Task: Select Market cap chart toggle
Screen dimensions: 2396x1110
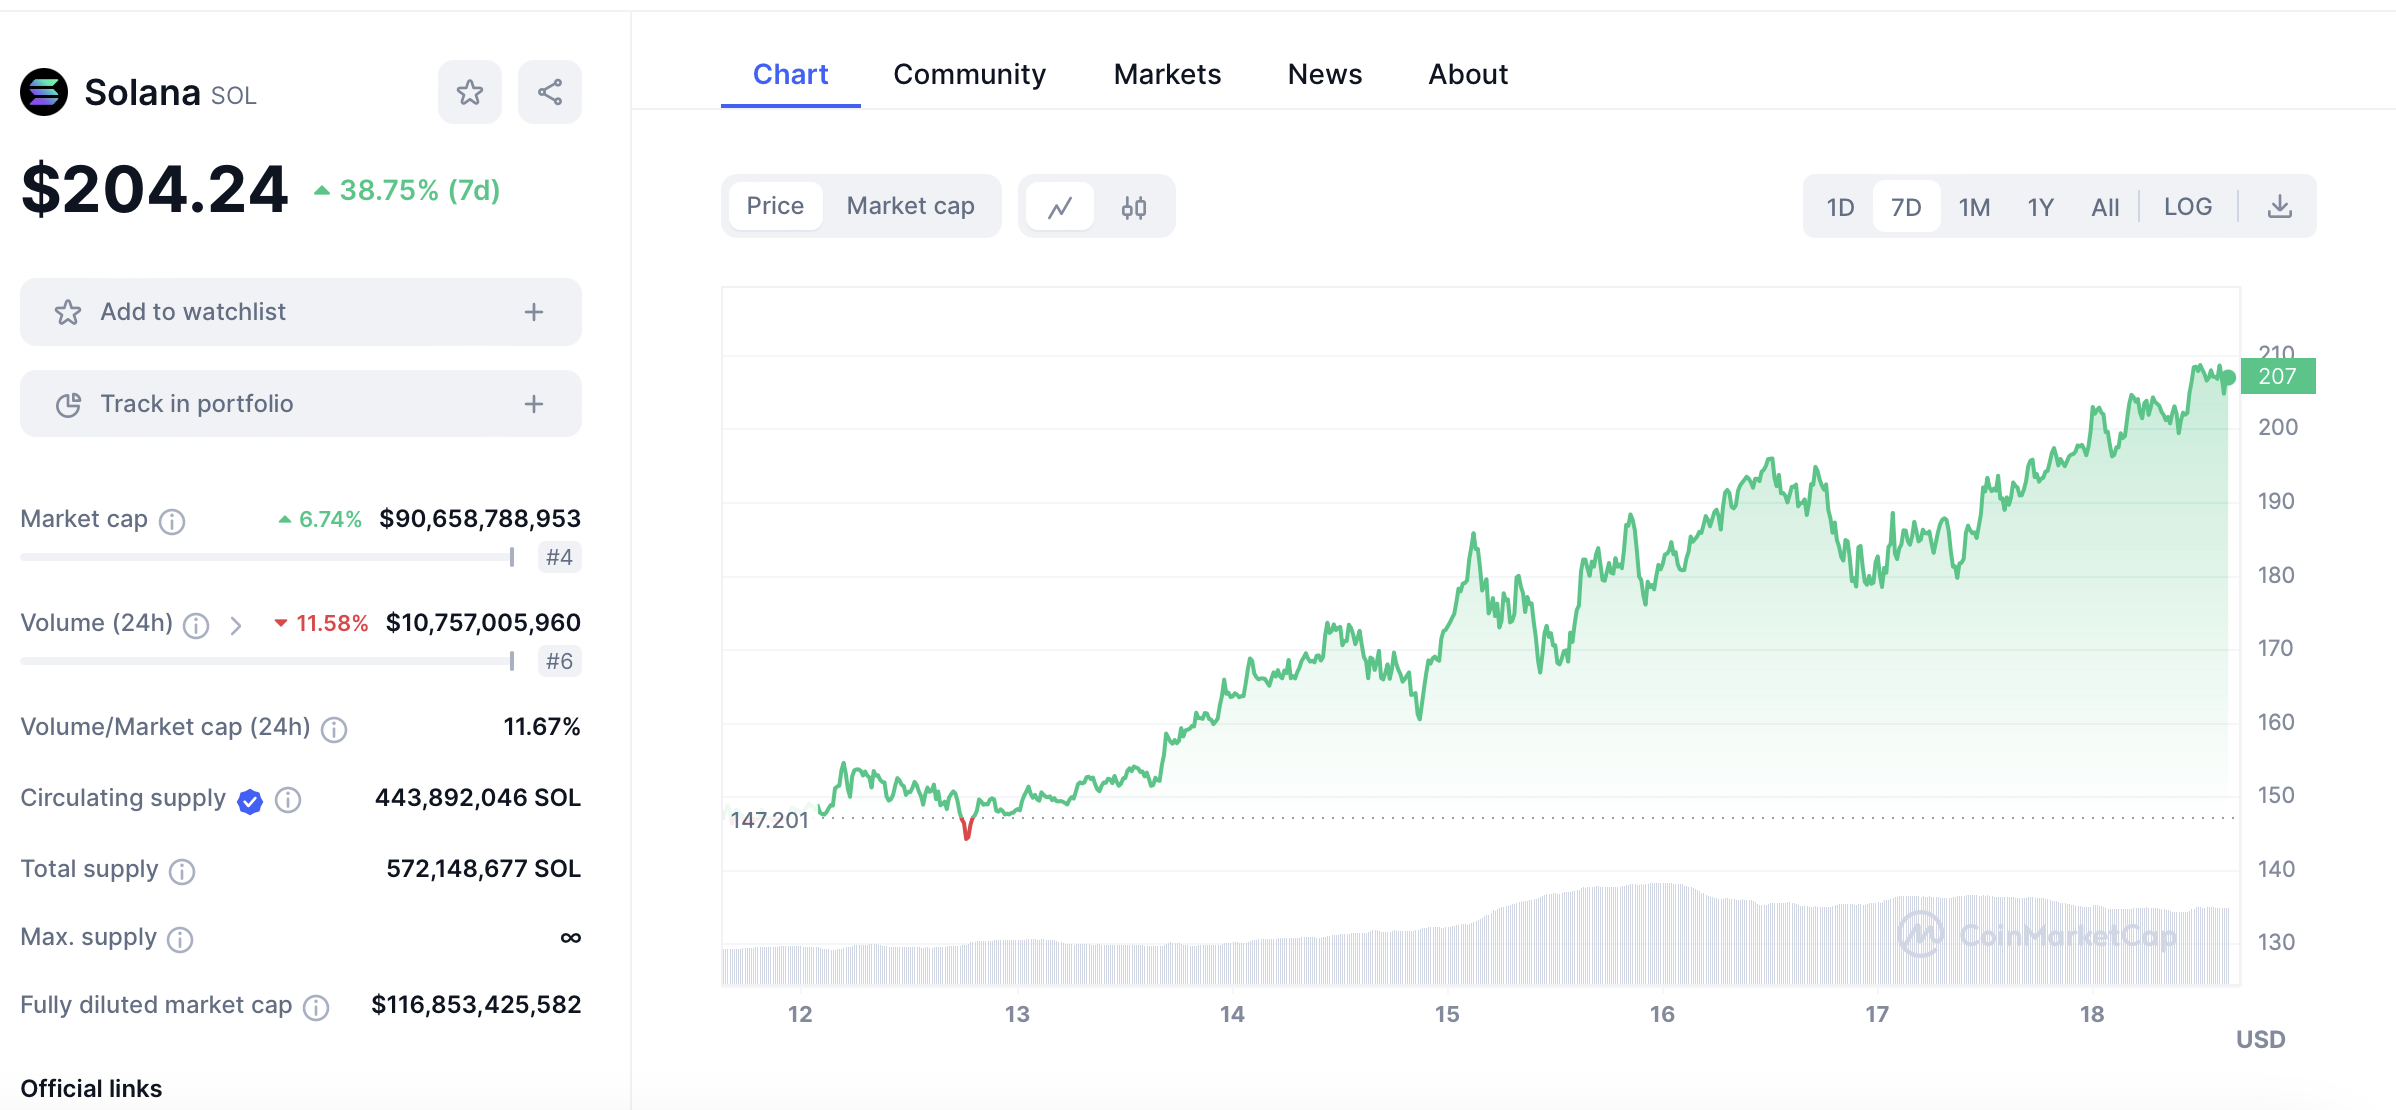Action: [x=910, y=206]
